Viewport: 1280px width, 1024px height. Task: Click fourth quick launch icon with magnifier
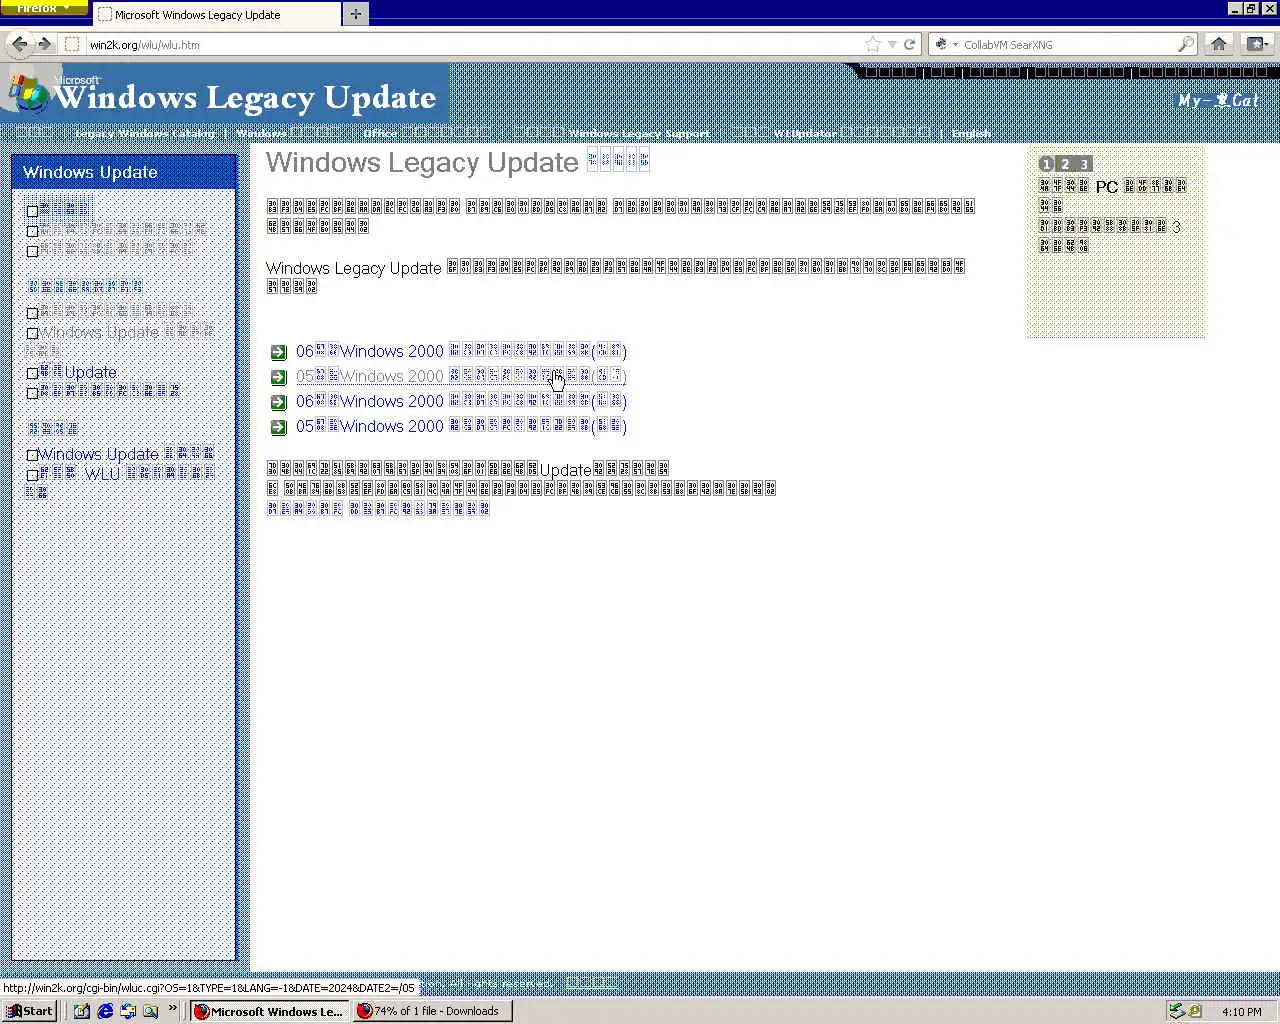150,1011
